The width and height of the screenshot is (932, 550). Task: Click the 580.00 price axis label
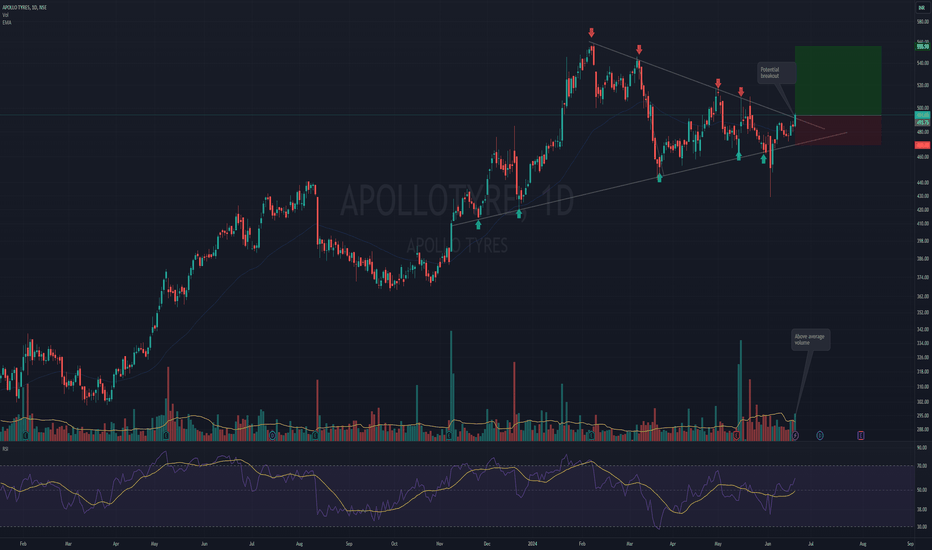pyautogui.click(x=922, y=22)
